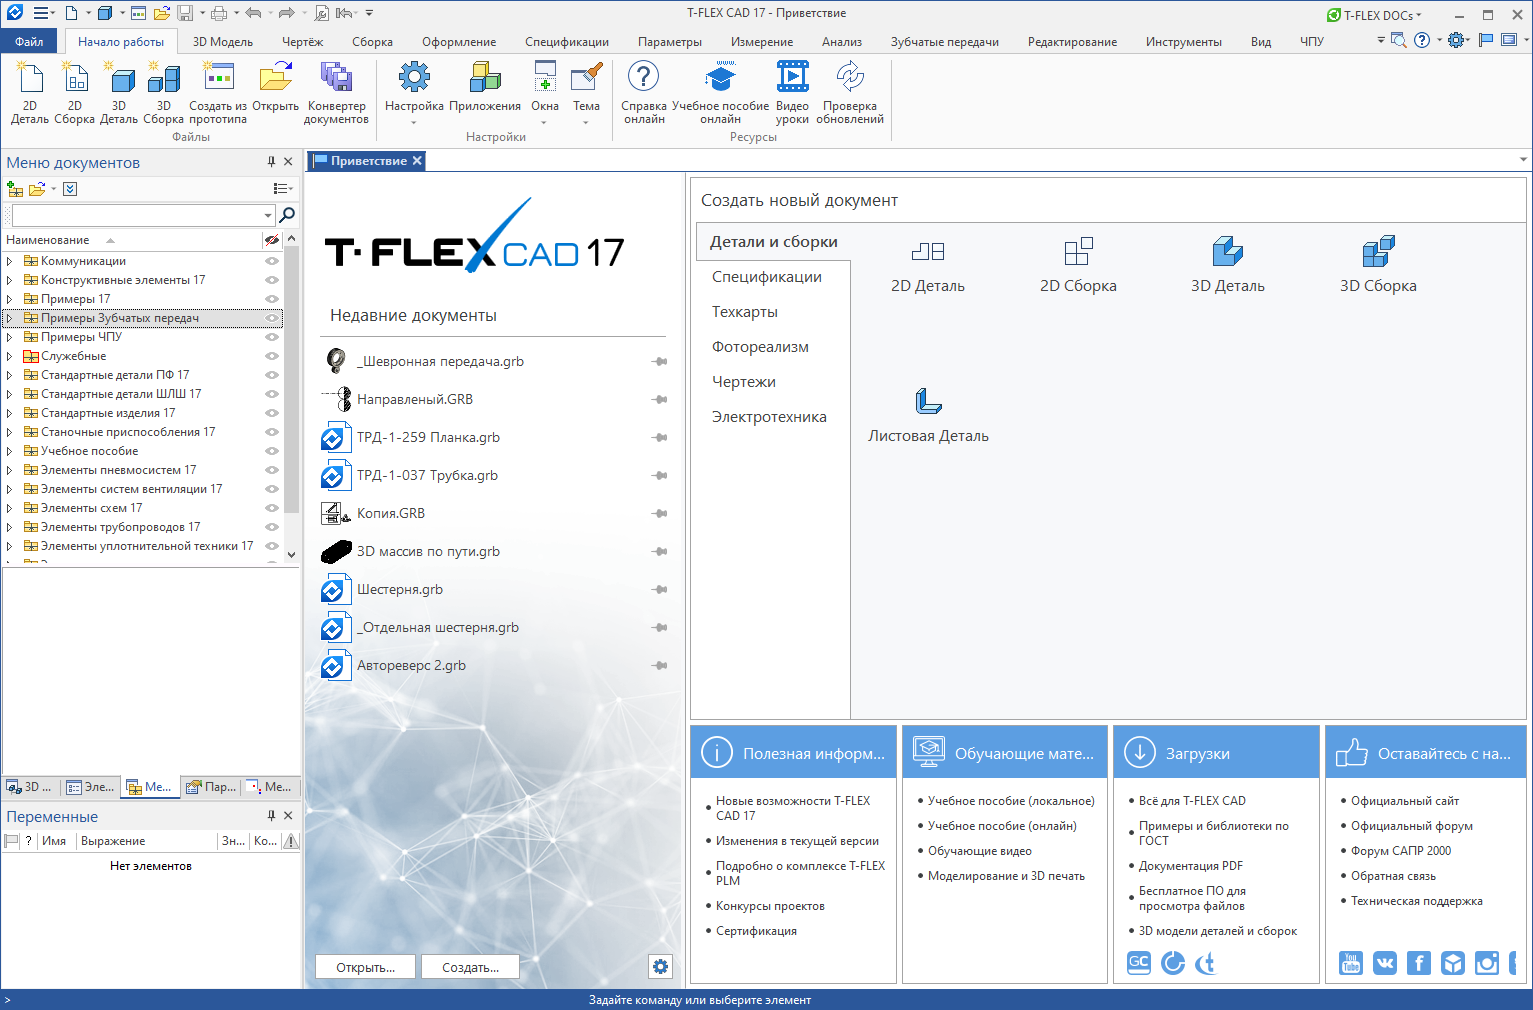Click the search magnifier in Меню документов

[x=288, y=215]
